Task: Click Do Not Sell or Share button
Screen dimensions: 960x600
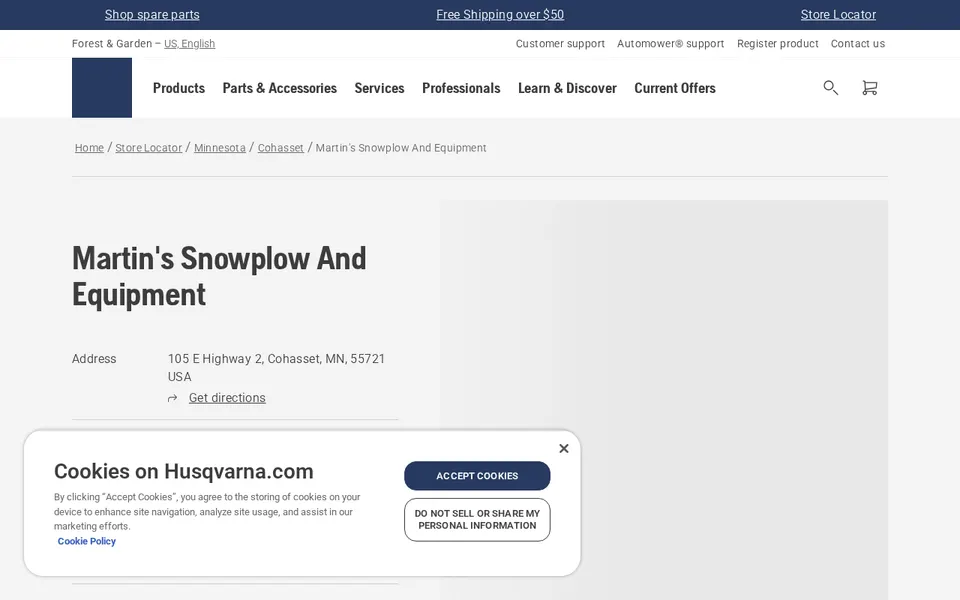Action: pos(477,520)
